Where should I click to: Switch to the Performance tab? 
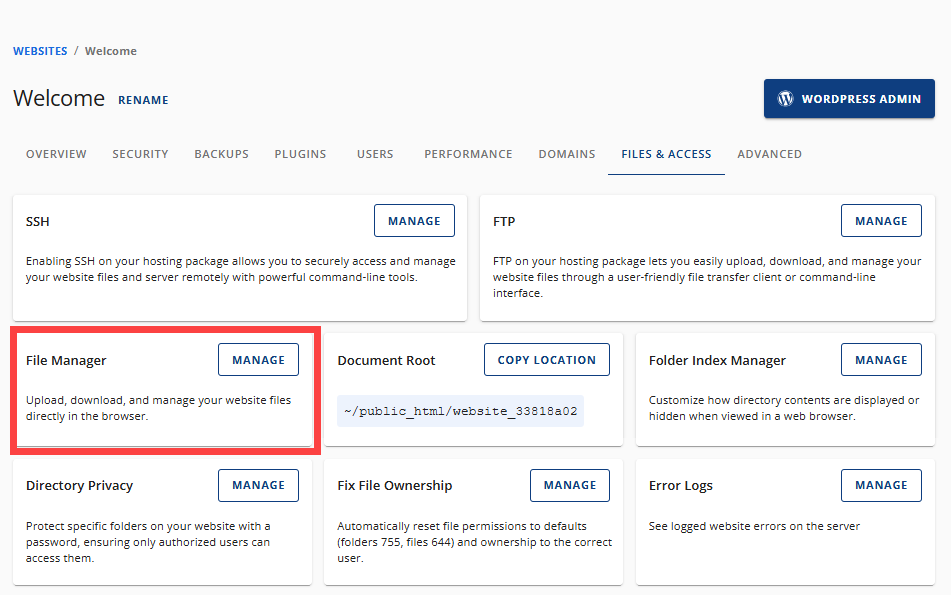click(468, 154)
